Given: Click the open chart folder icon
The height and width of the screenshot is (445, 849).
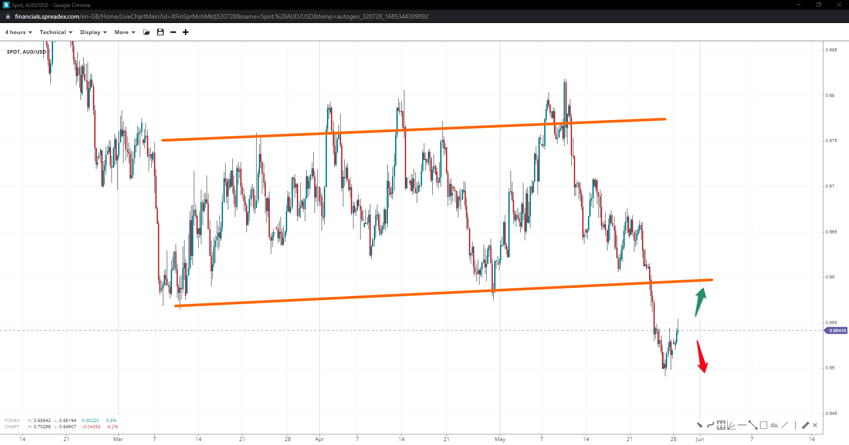Looking at the screenshot, I should [147, 32].
